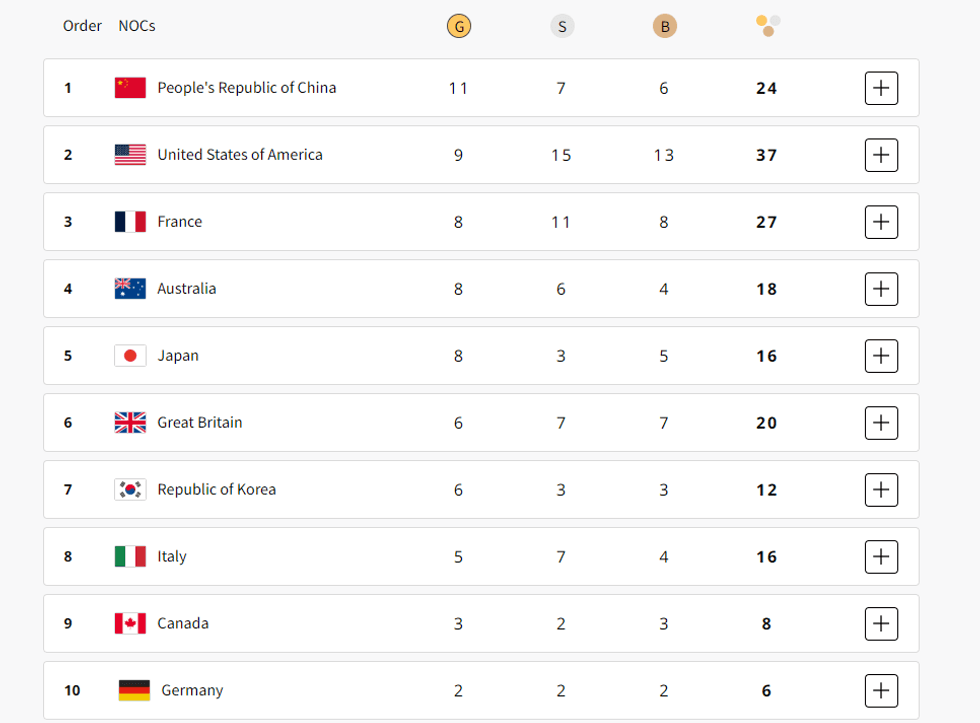Click the gold medal column icon
This screenshot has height=723, width=980.
459,27
